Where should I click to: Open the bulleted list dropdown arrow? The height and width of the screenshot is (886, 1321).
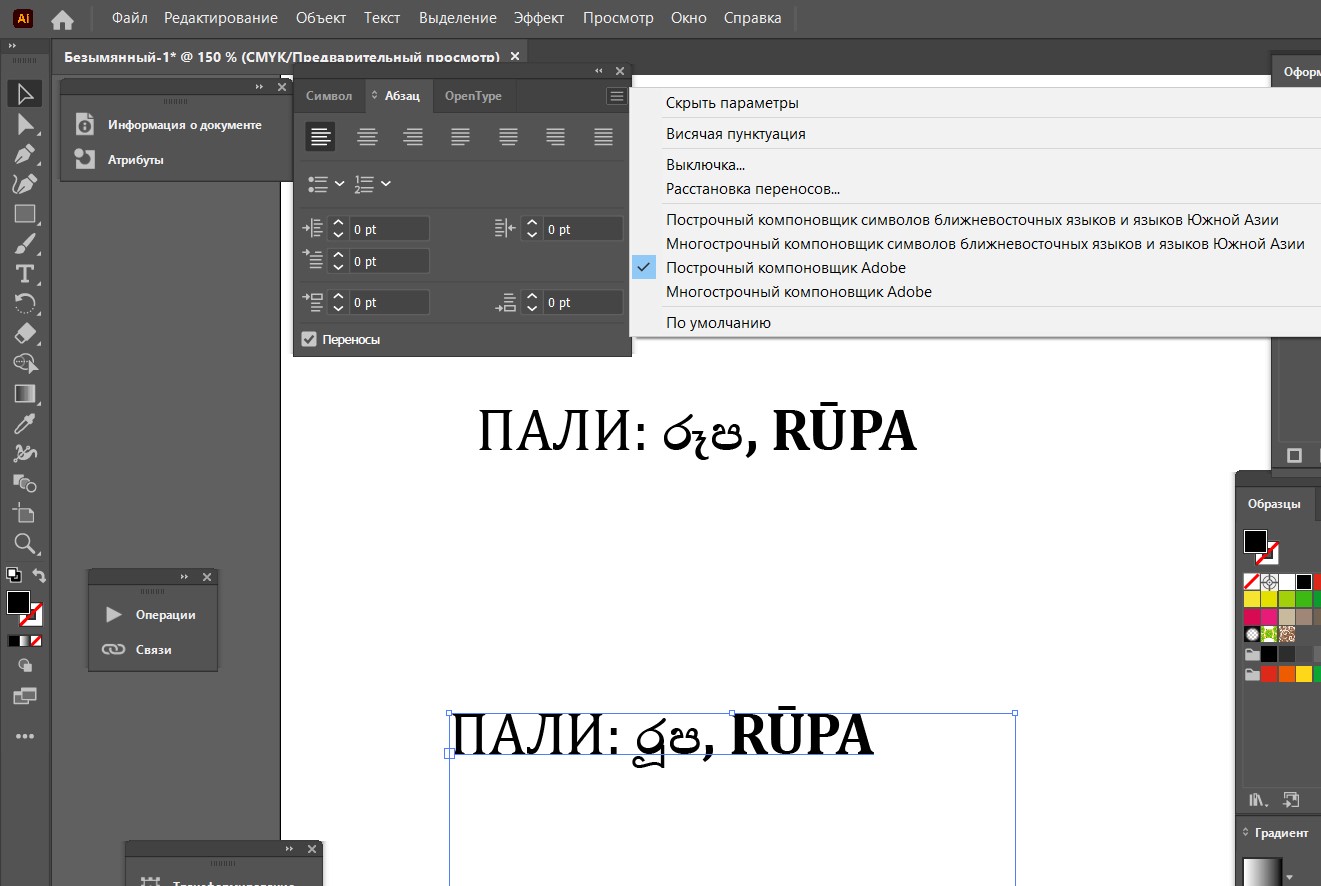click(x=339, y=184)
